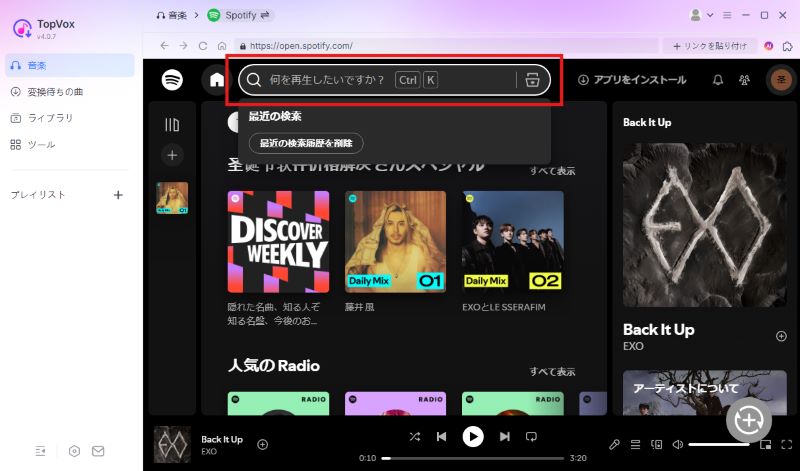Click the TopVox settings hexagon icon
This screenshot has height=471, width=800.
point(74,451)
